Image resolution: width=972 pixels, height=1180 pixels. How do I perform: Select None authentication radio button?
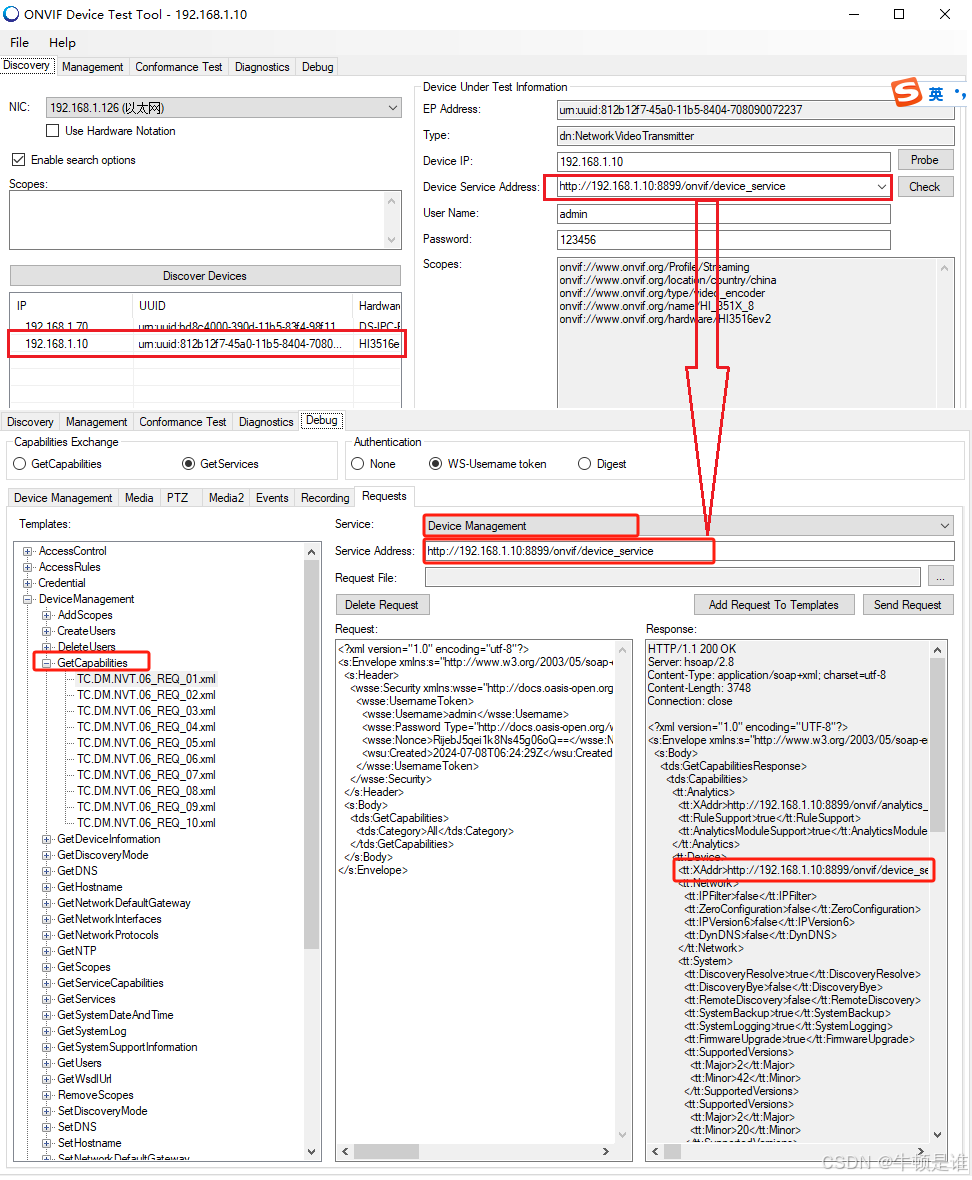point(358,464)
